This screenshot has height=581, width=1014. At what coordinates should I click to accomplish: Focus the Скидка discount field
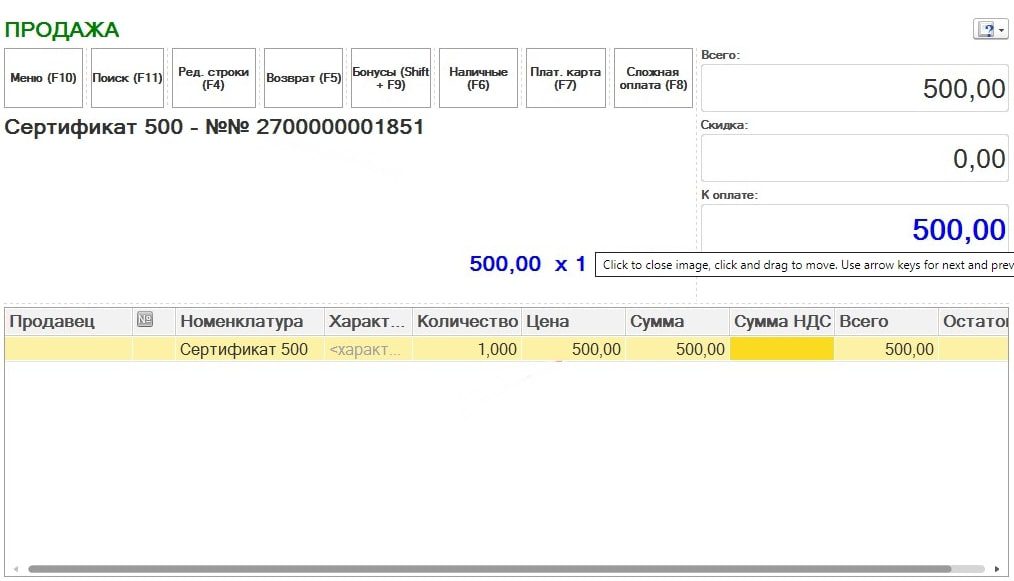click(x=854, y=158)
